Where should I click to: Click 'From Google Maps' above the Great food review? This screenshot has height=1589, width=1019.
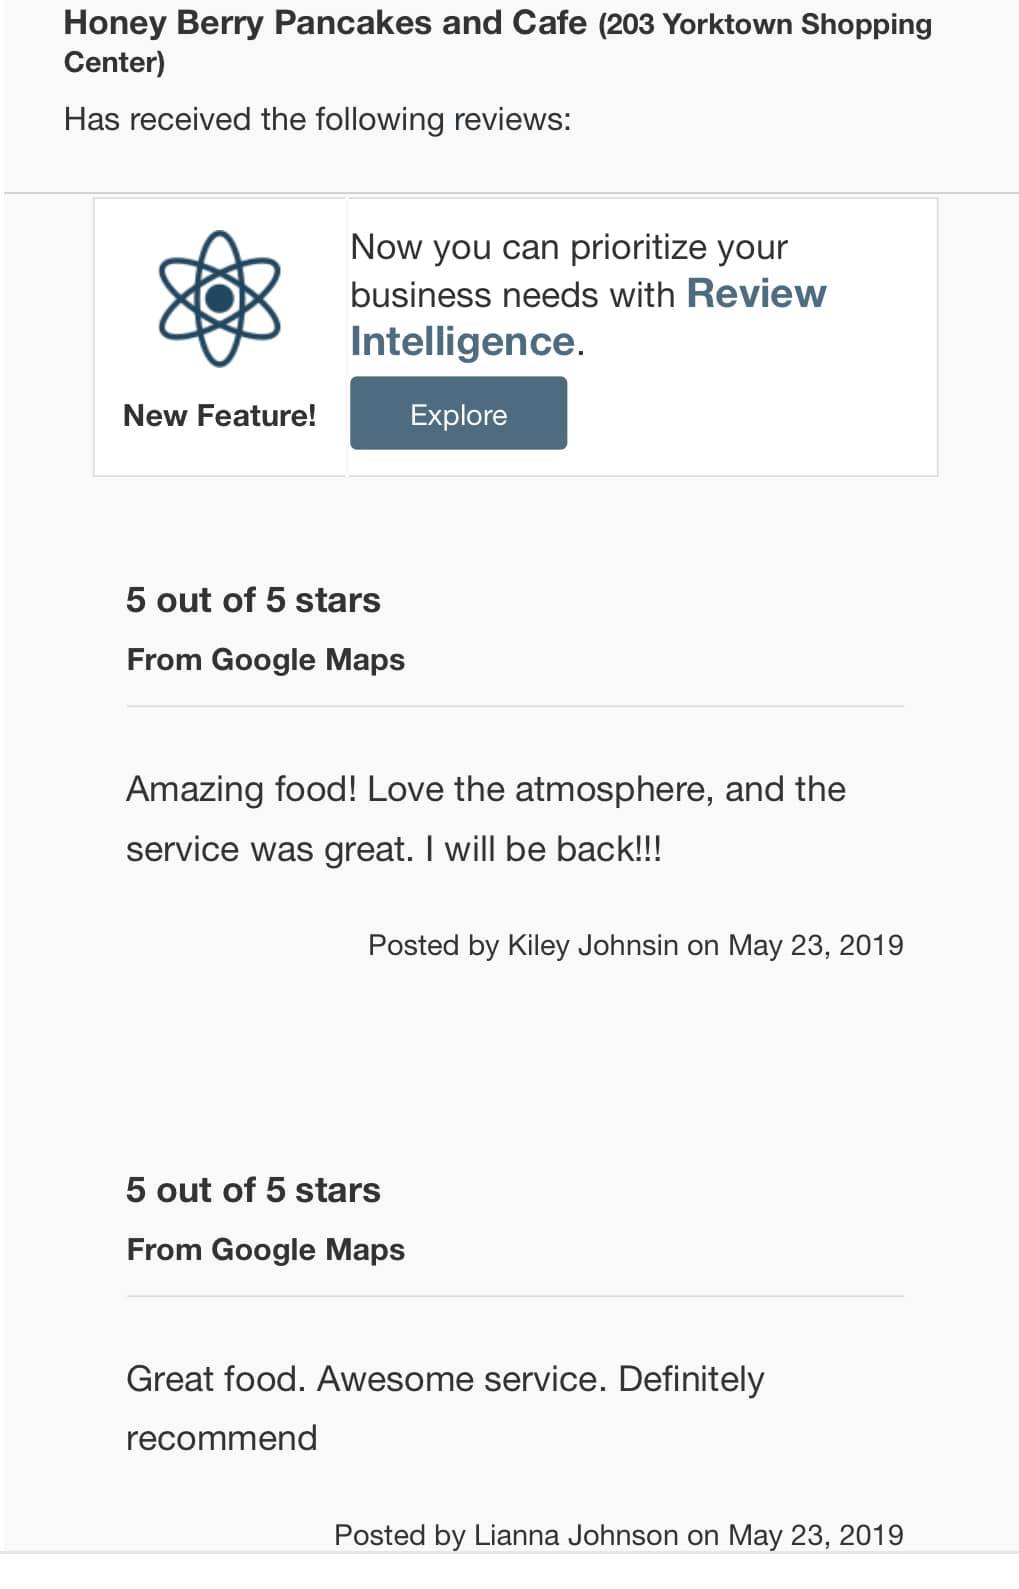[266, 1250]
